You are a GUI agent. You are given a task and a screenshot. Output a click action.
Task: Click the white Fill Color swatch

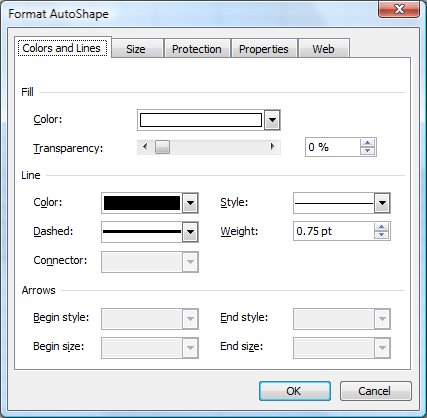tap(201, 120)
